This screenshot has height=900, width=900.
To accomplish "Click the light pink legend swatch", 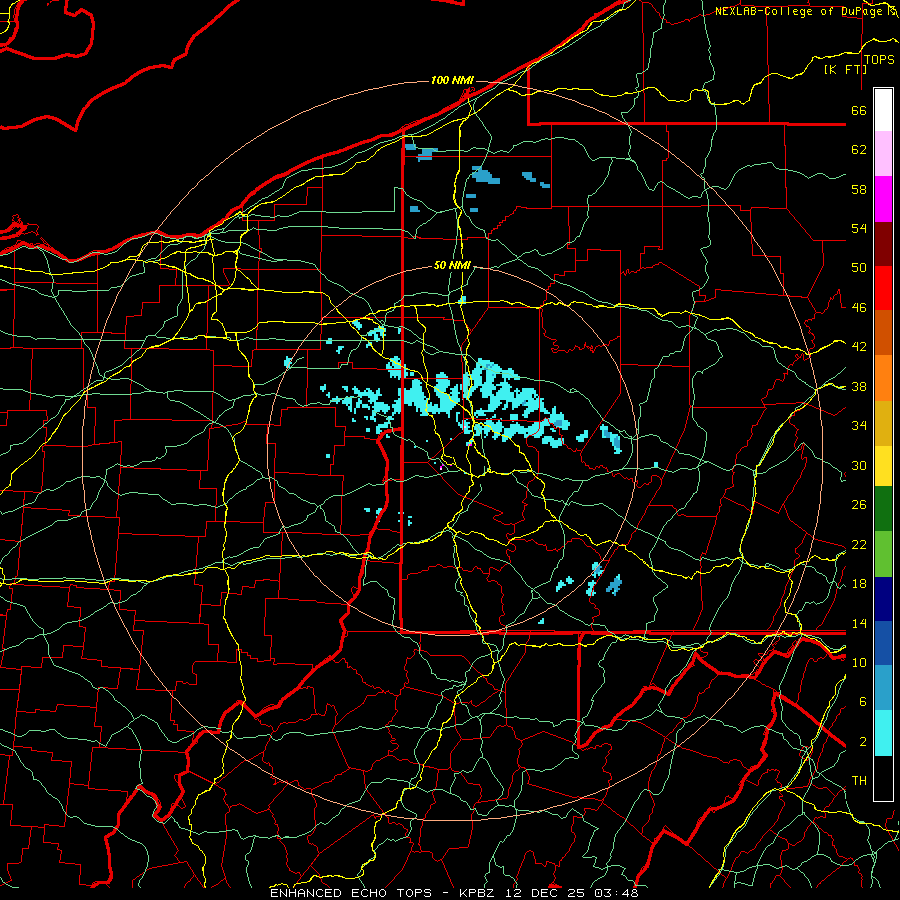I will pos(883,154).
